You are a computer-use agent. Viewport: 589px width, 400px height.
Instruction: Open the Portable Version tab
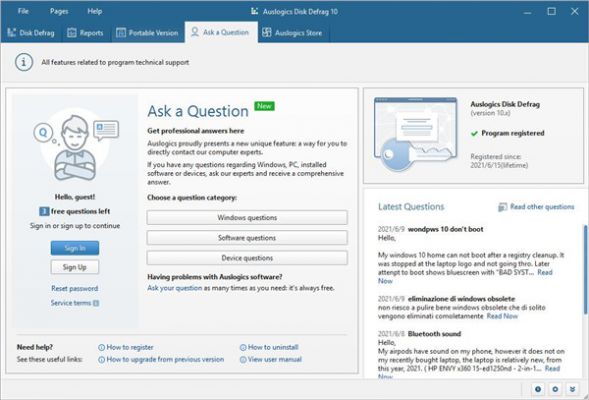[x=147, y=33]
